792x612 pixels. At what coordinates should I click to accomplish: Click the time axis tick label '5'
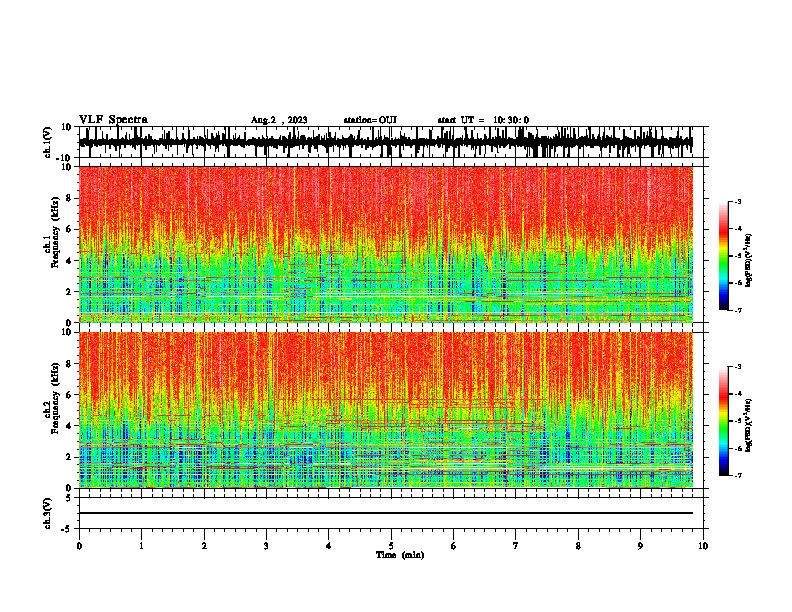click(391, 546)
